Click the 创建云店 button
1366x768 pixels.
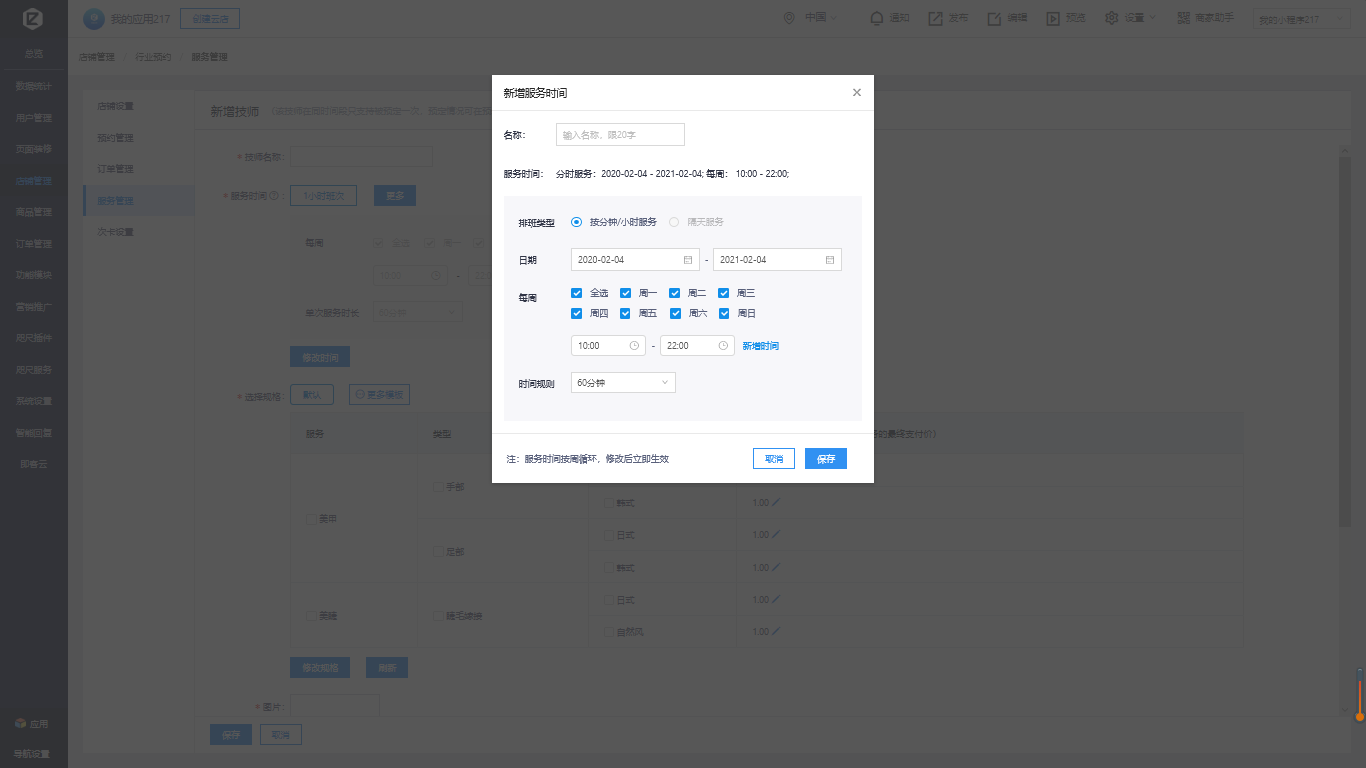pyautogui.click(x=210, y=18)
